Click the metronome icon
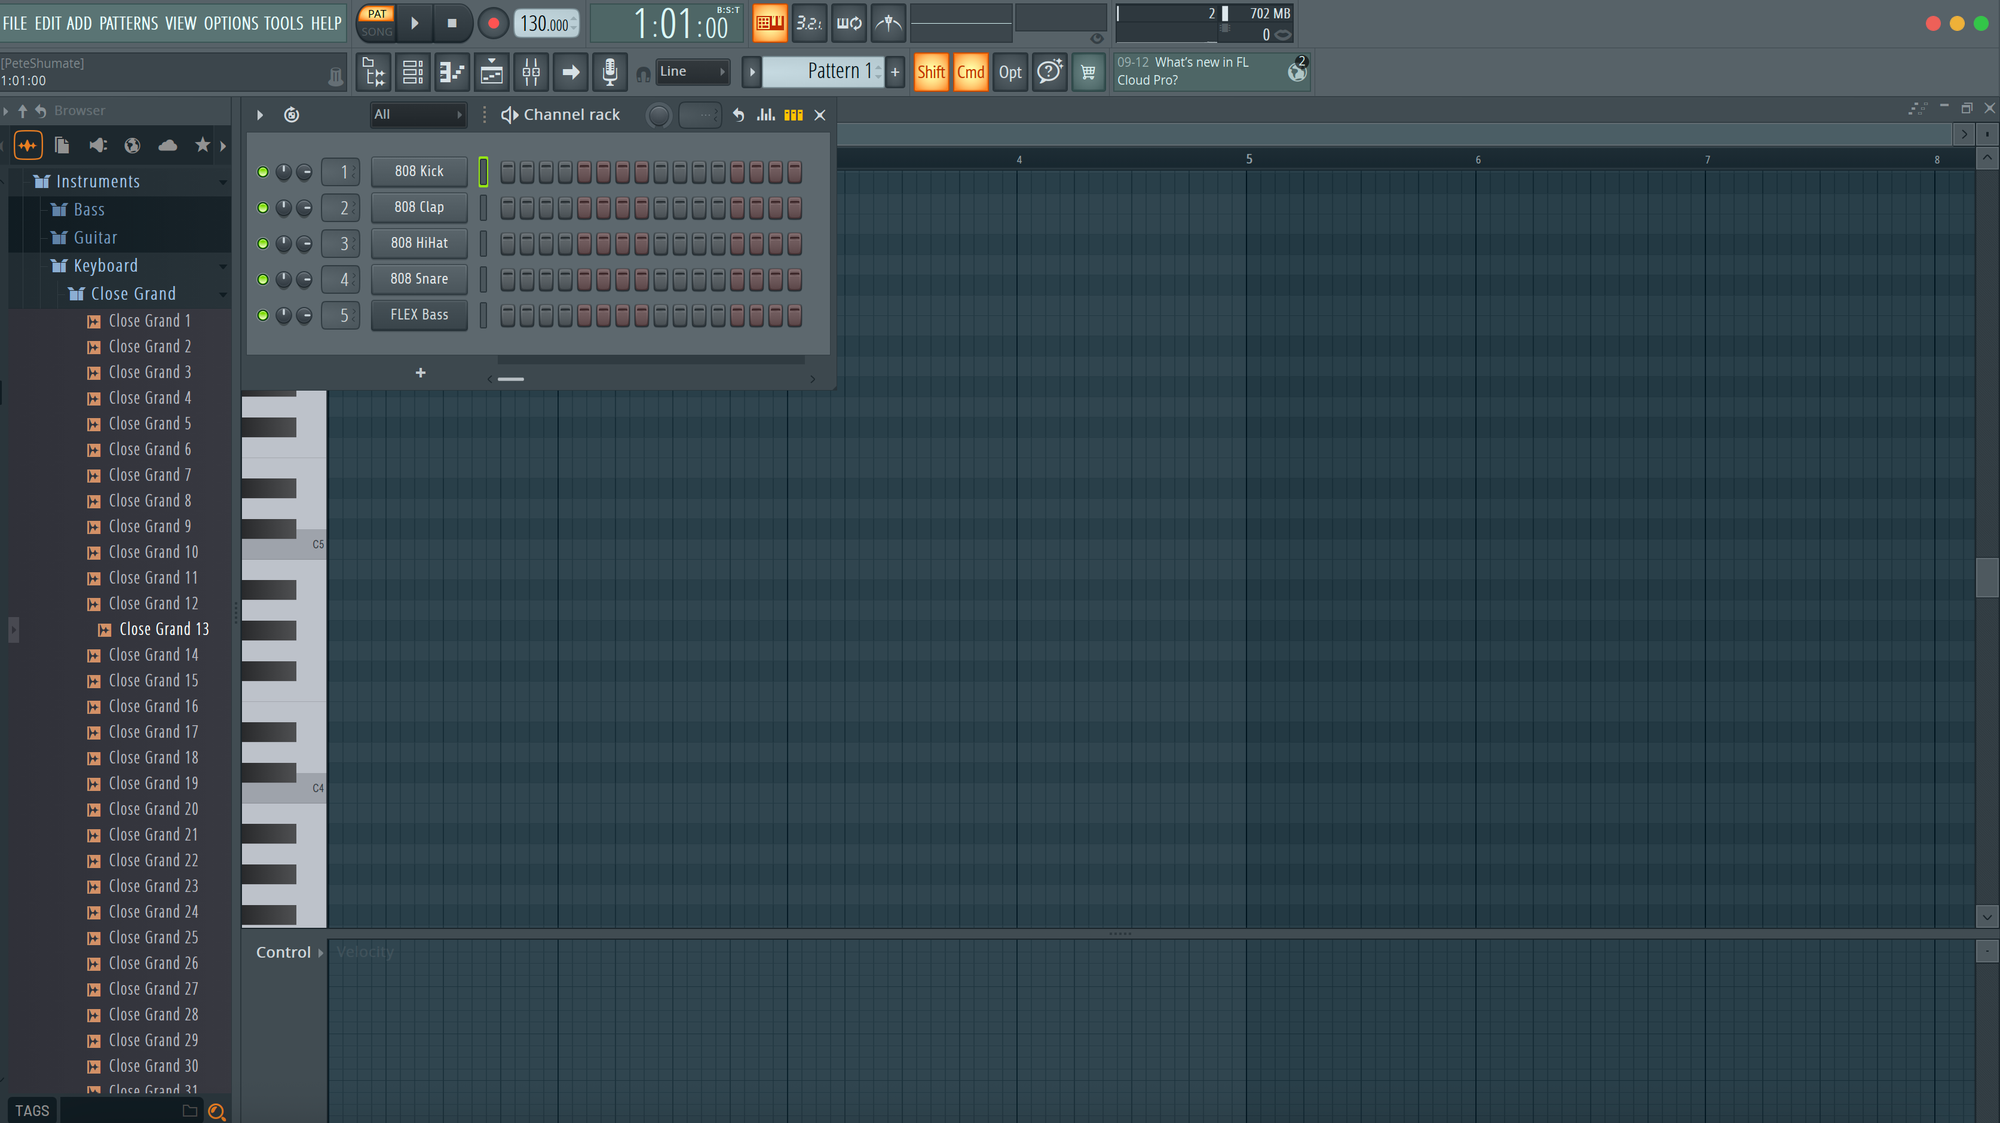Image resolution: width=2000 pixels, height=1123 pixels. point(887,22)
